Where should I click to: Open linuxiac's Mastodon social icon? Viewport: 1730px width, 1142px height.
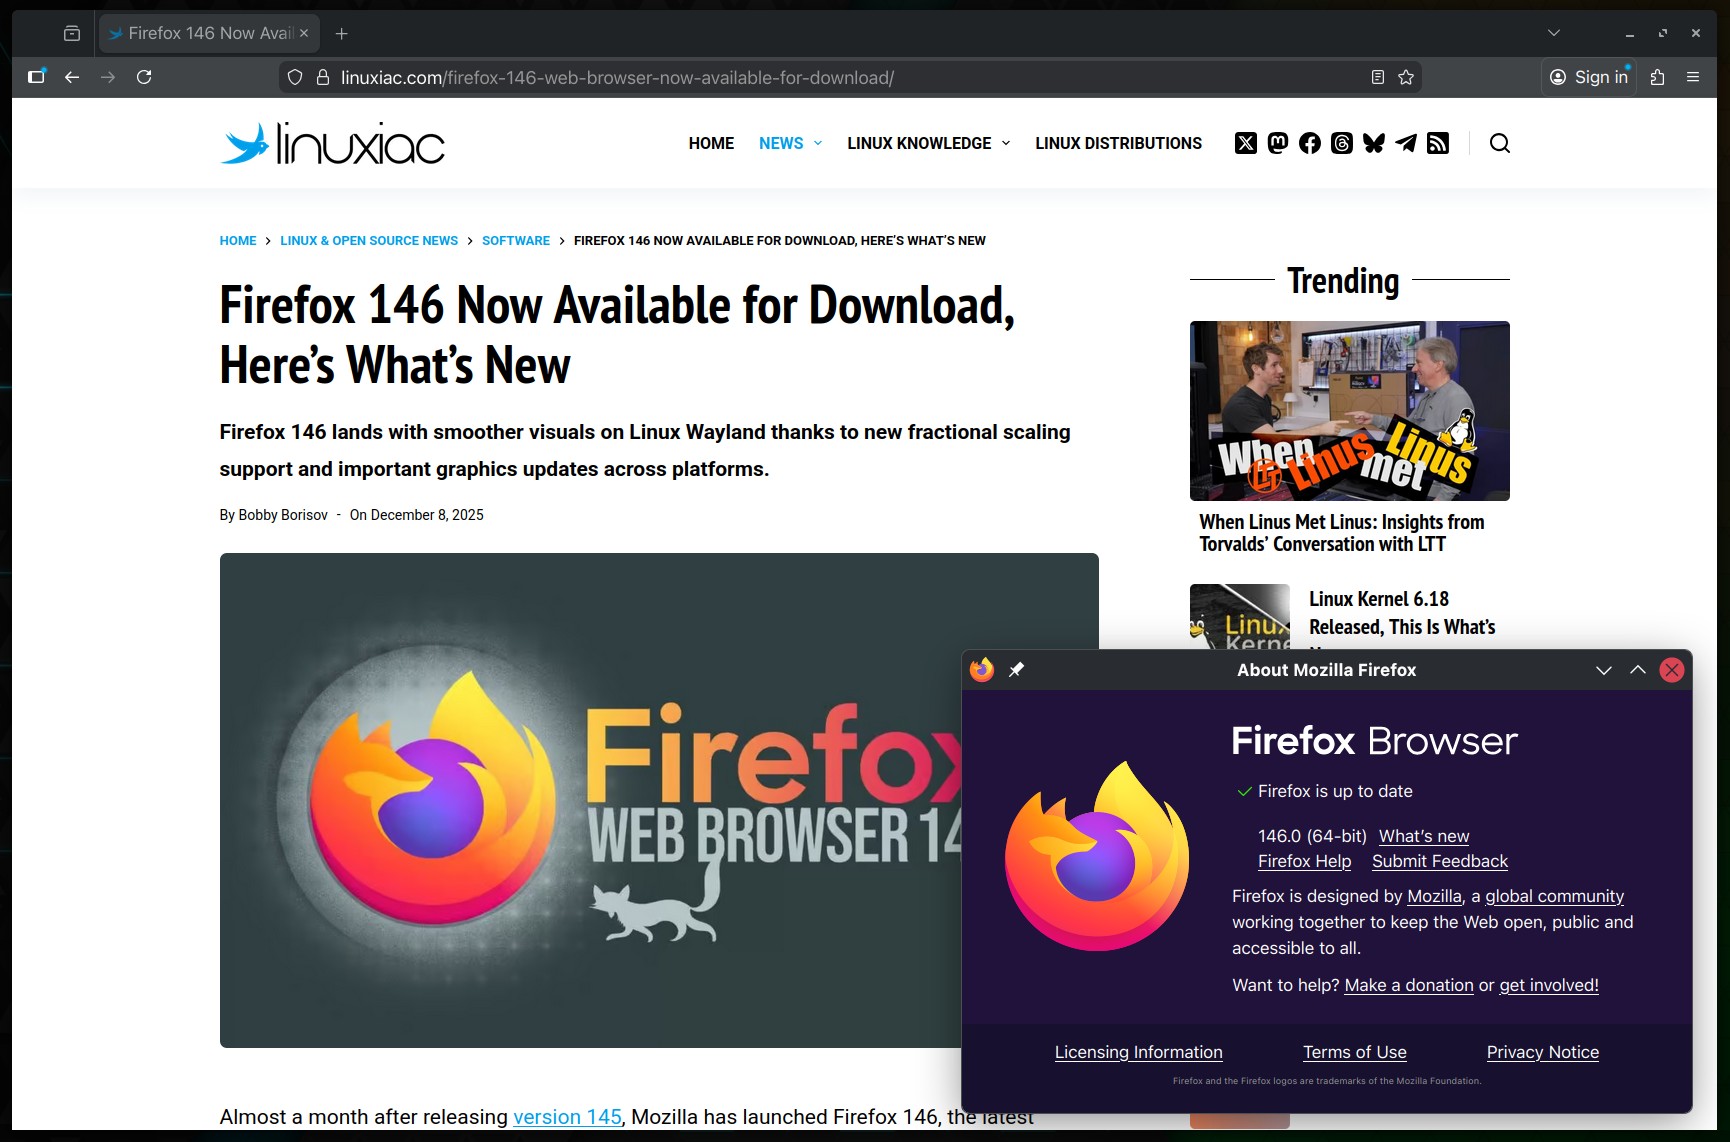coord(1278,143)
